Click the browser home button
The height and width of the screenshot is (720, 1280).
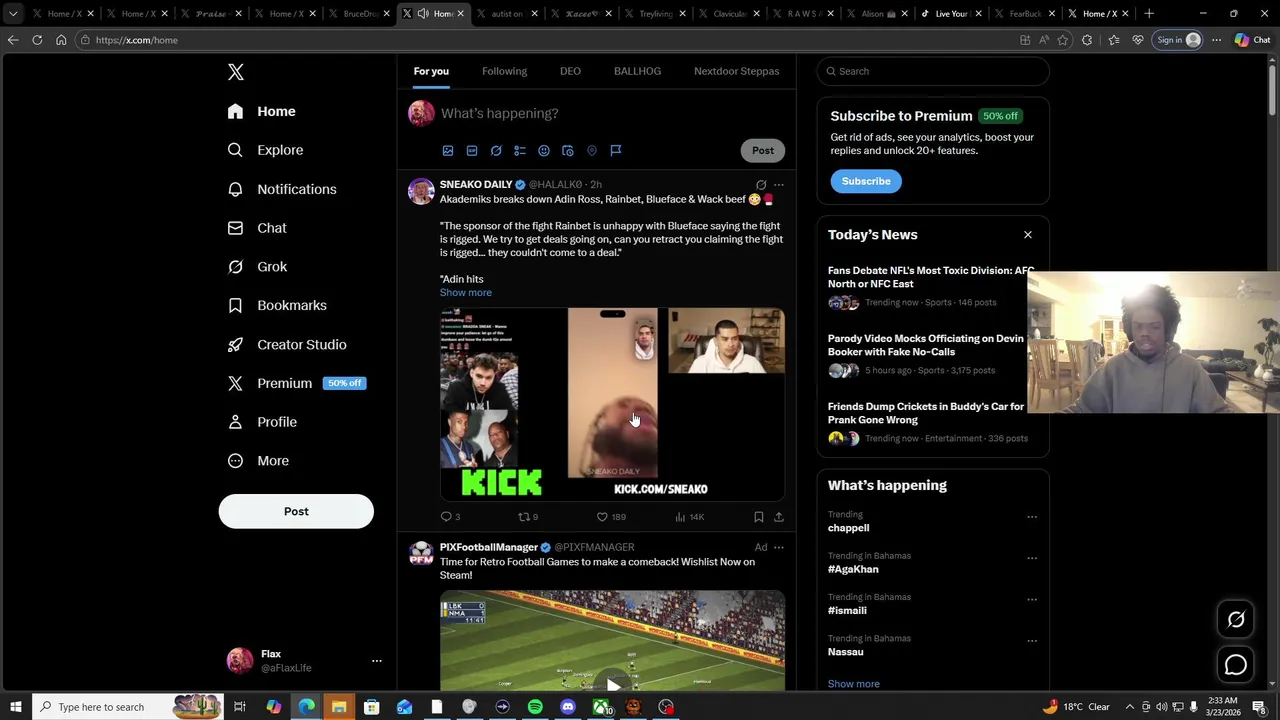pos(61,40)
